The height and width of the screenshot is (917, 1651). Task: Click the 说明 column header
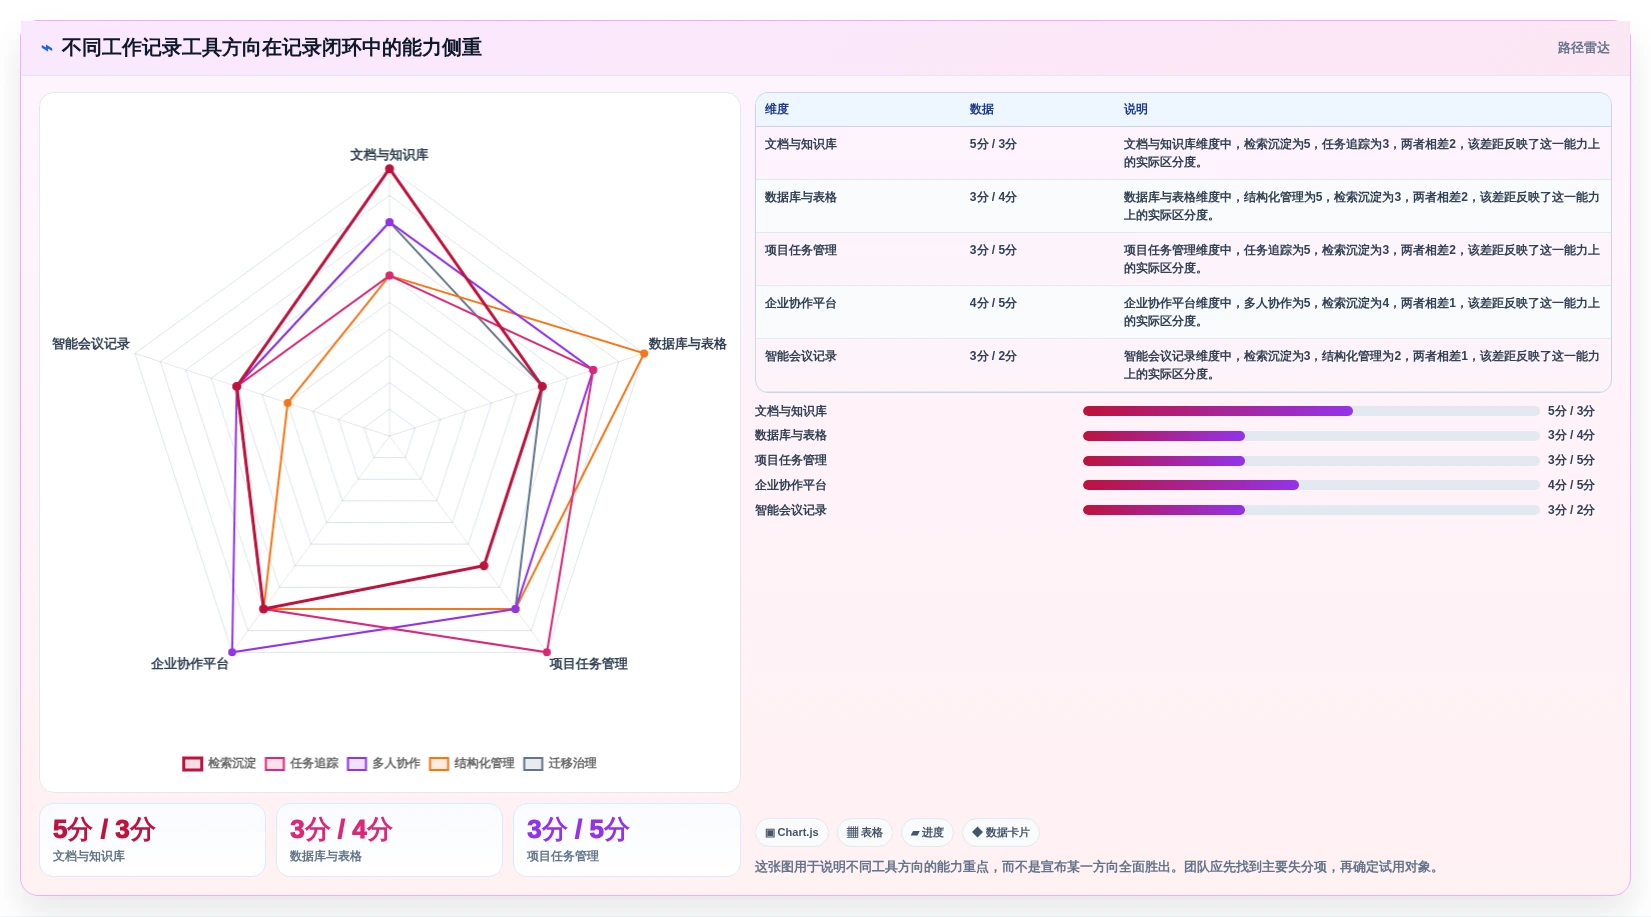click(x=1135, y=109)
